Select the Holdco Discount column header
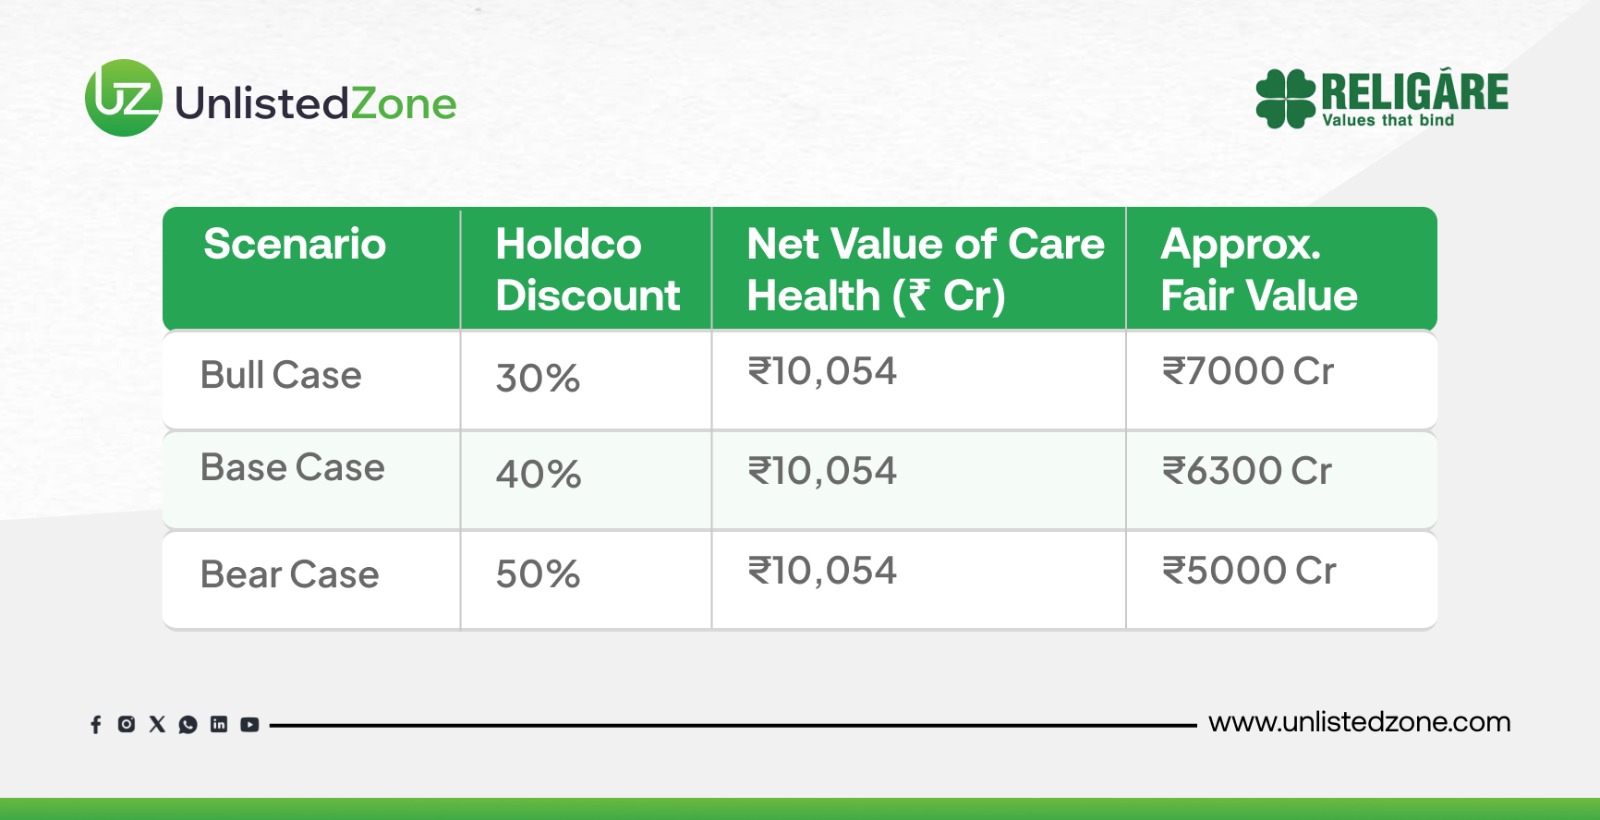Image resolution: width=1600 pixels, height=820 pixels. (587, 269)
